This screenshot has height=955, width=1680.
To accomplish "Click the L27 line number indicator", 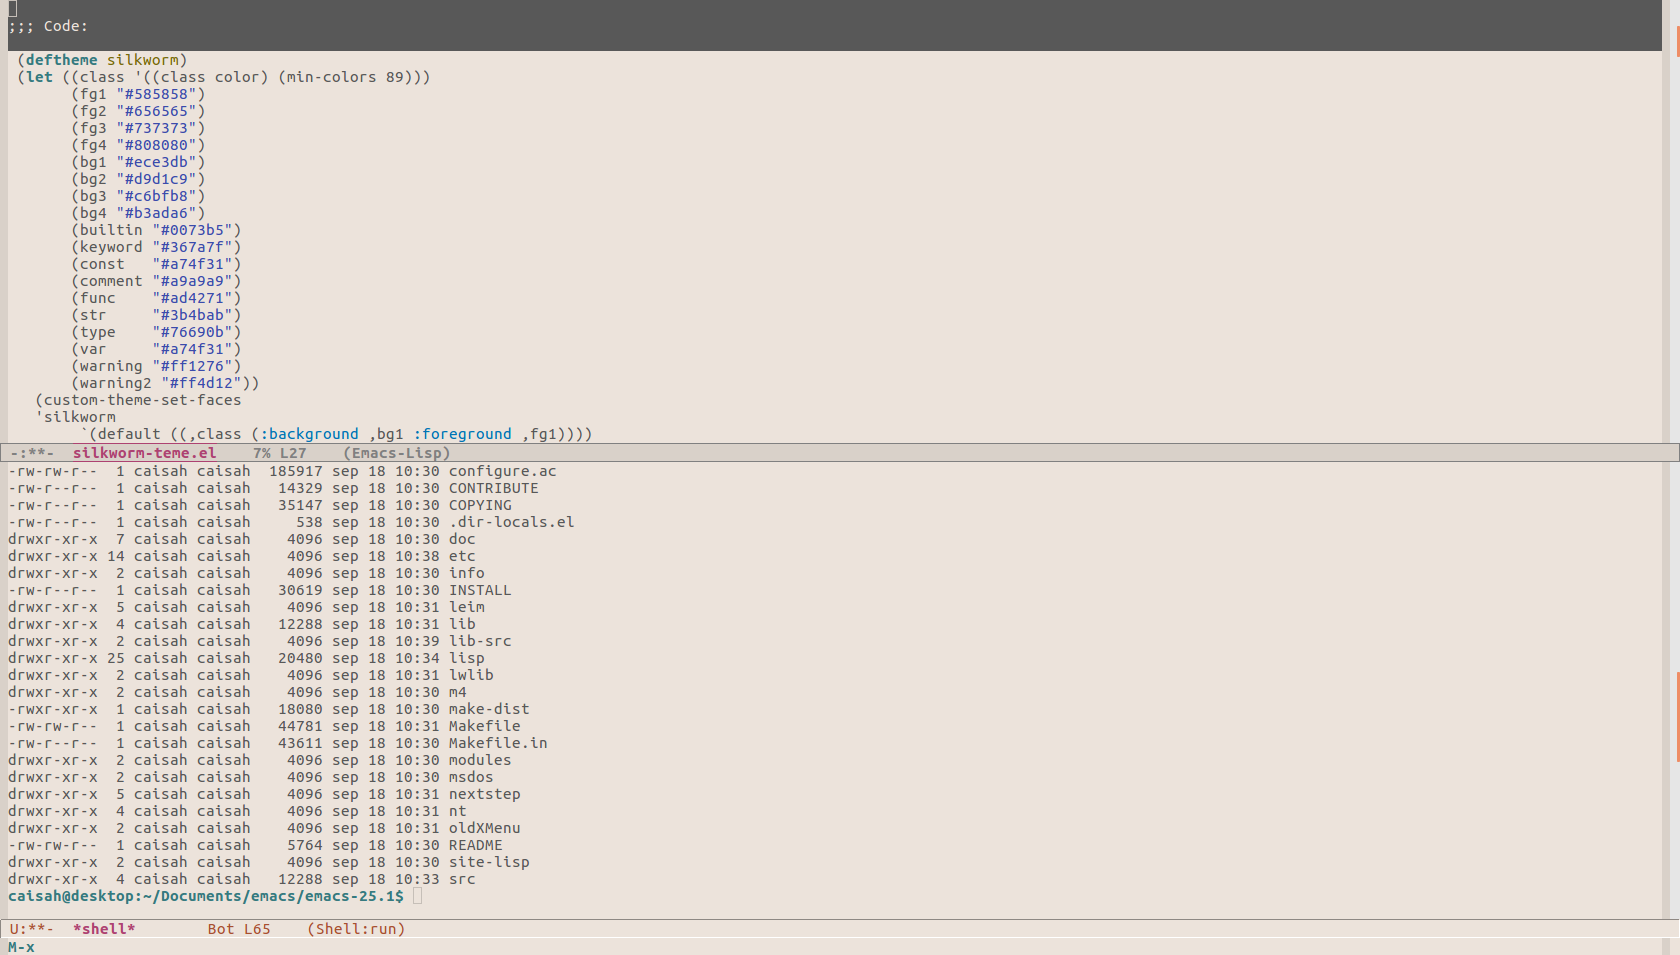I will coord(293,453).
